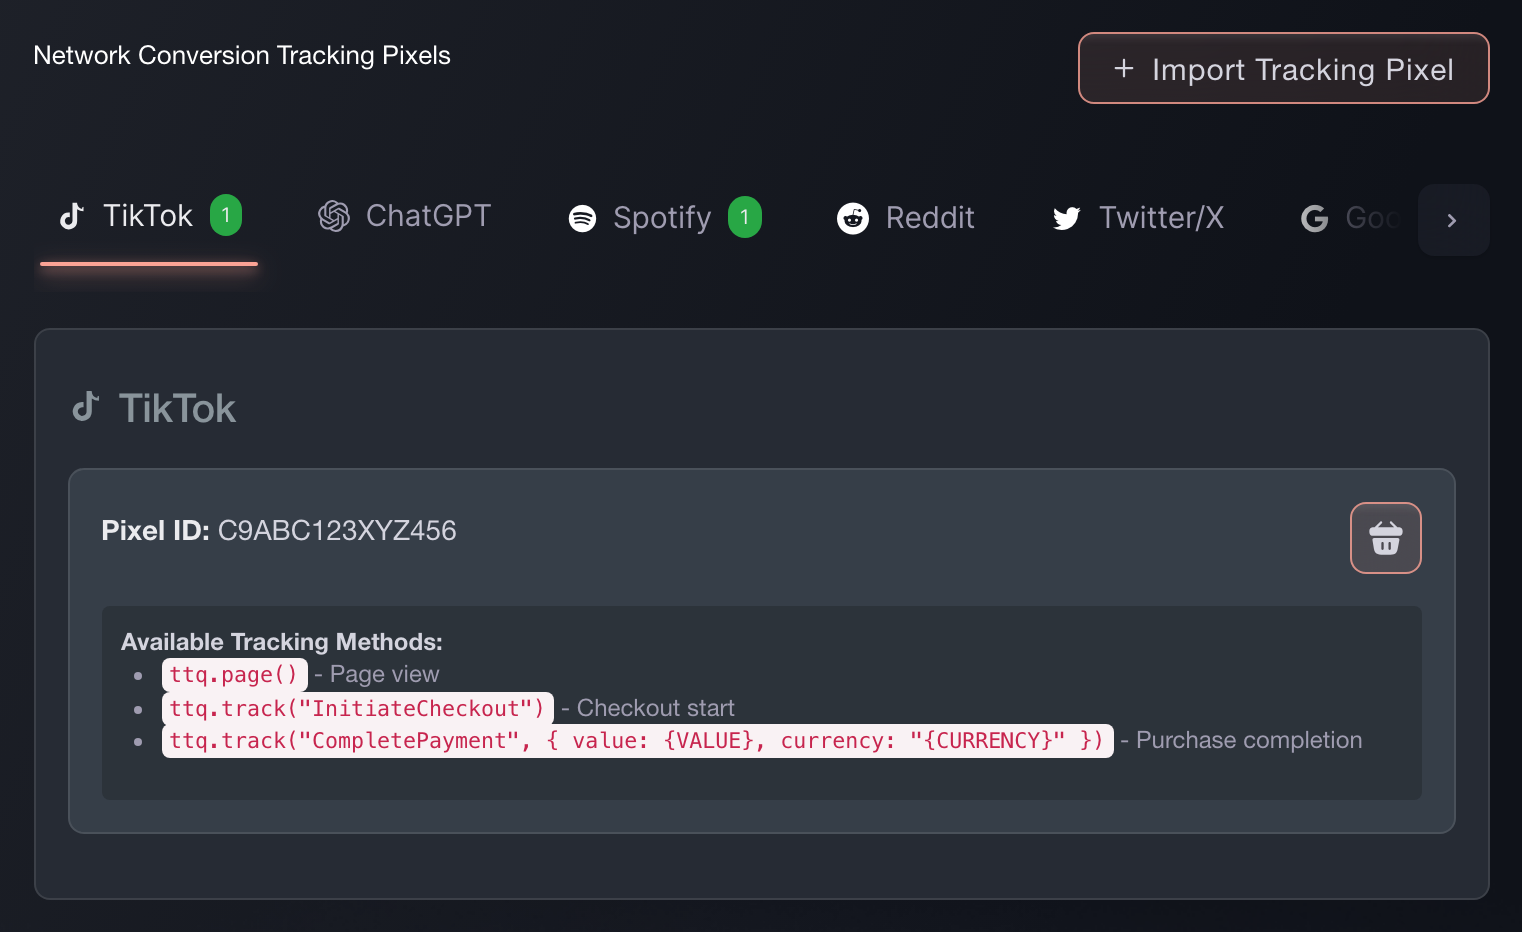Click the TikTok logo icon in the tab
Image resolution: width=1522 pixels, height=932 pixels.
coord(71,216)
